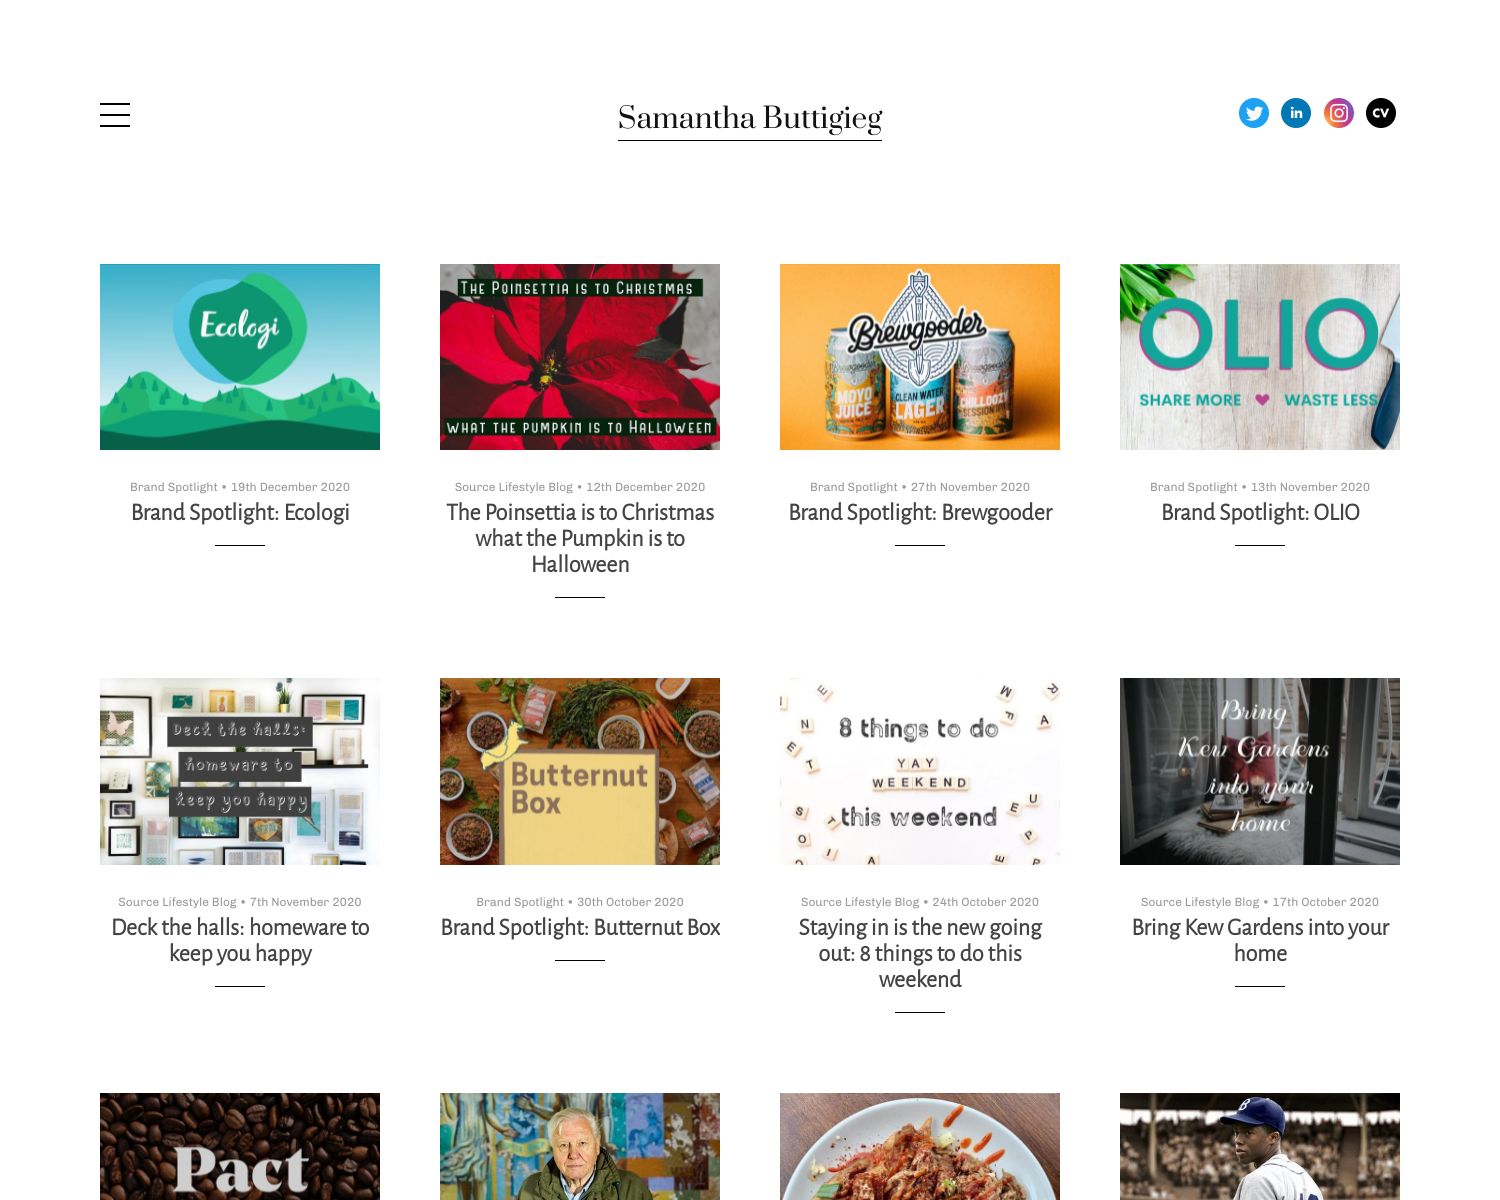Open the Brewgooder cans thumbnail
Viewport: 1500px width, 1200px height.
[920, 357]
